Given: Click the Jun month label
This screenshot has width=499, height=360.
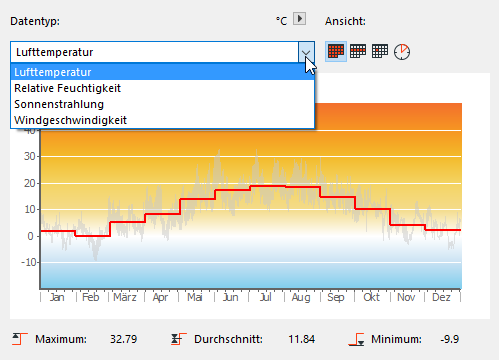Looking at the screenshot, I should tap(230, 297).
